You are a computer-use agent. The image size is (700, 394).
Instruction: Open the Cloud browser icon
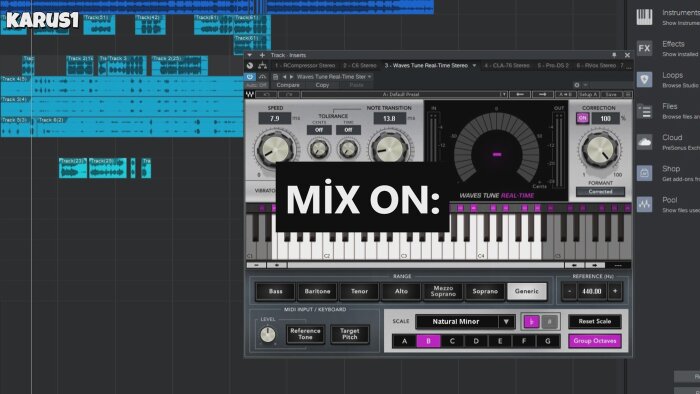tap(644, 142)
